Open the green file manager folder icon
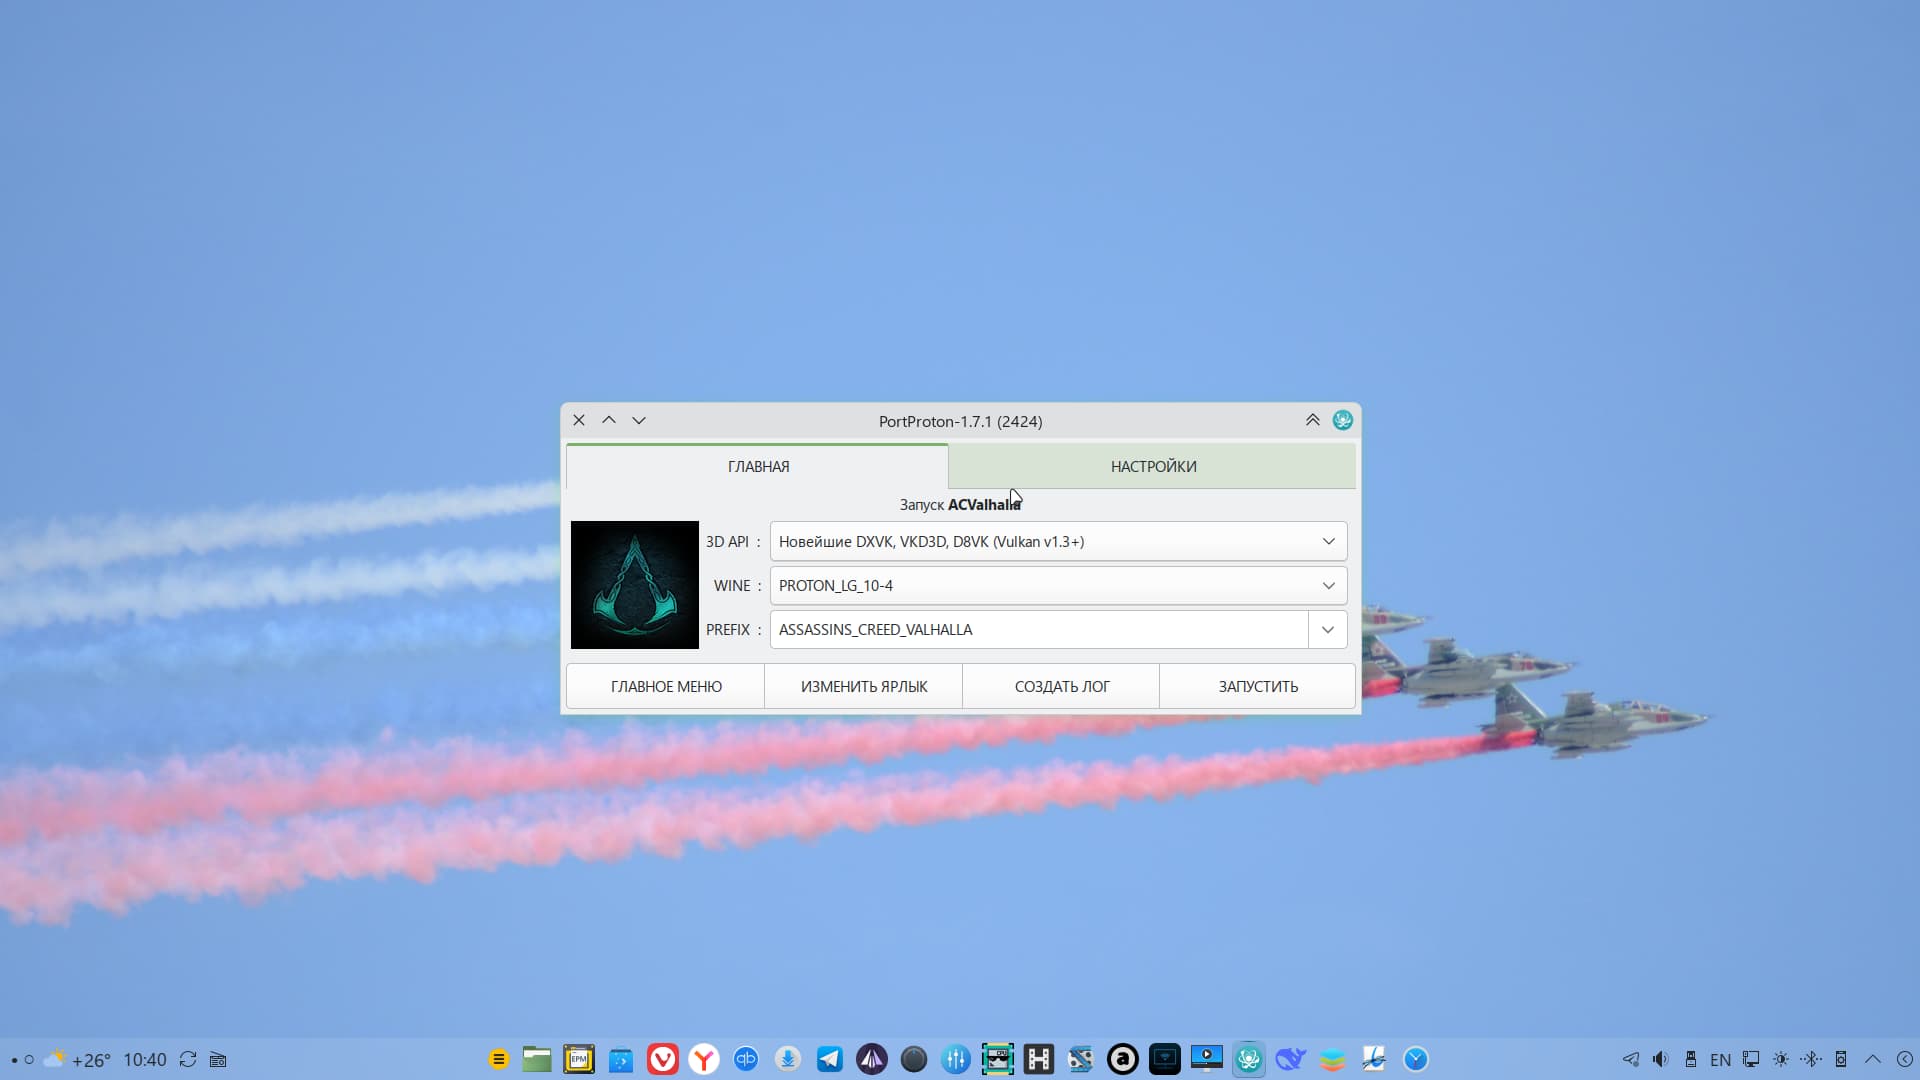Image resolution: width=1920 pixels, height=1080 pixels. 537,1059
